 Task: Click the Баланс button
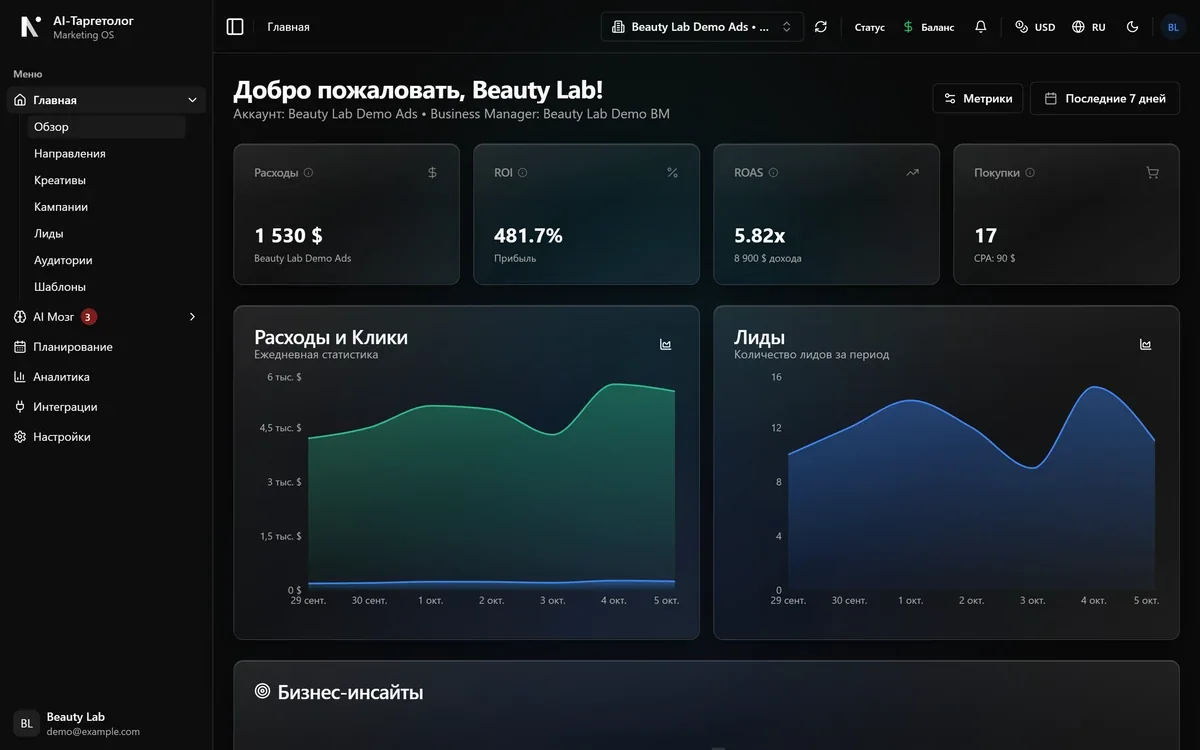point(929,27)
